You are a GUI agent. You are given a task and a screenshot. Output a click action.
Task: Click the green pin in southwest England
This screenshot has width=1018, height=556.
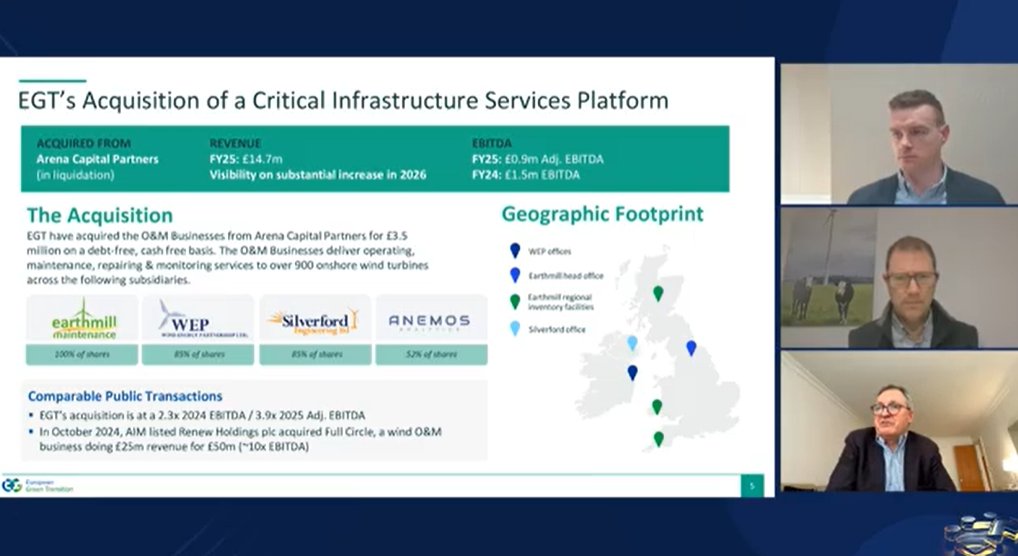coord(658,439)
